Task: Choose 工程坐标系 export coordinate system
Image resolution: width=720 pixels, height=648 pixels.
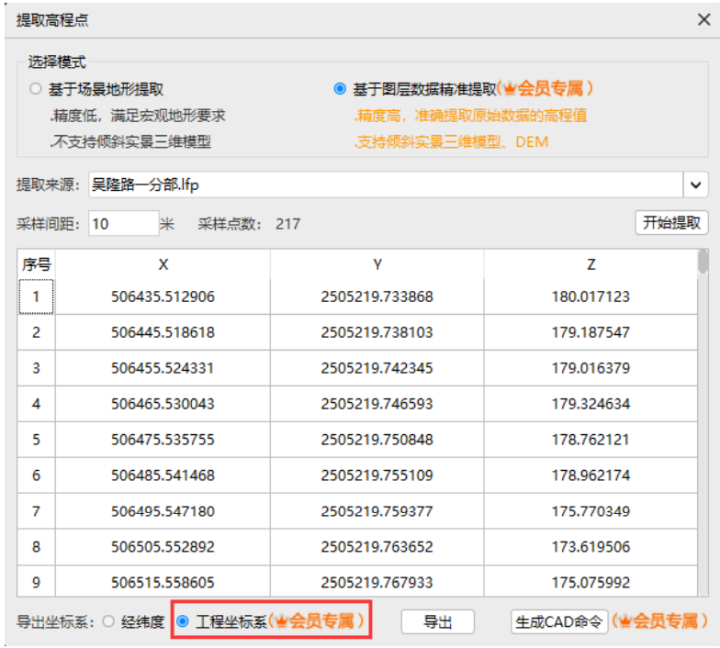Action: point(183,621)
